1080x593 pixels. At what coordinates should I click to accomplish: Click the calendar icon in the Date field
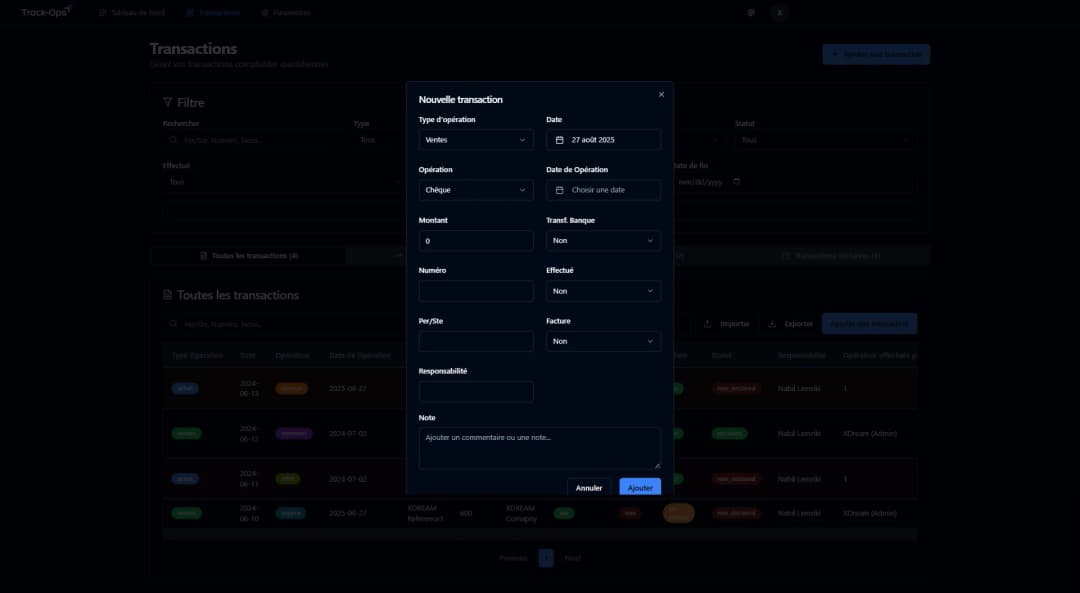(x=560, y=139)
